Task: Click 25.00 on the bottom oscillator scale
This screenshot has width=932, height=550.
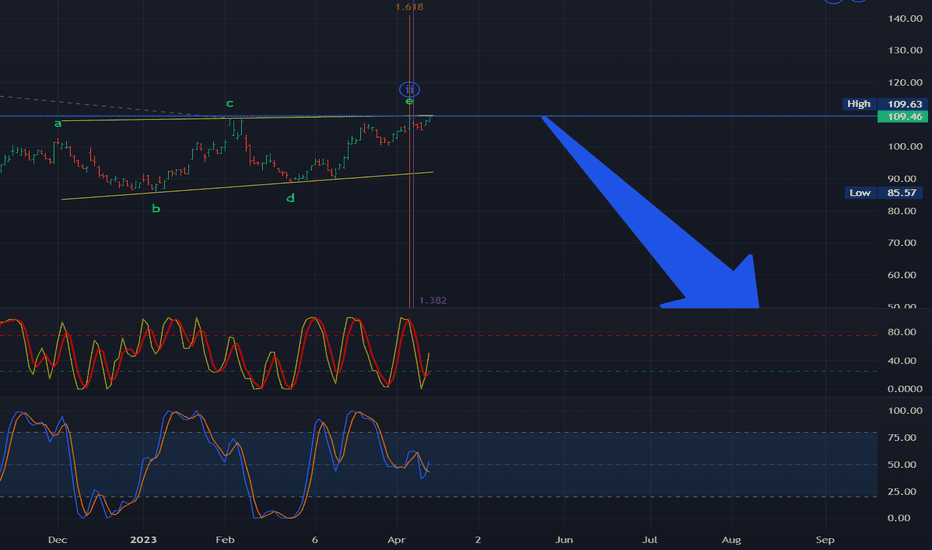Action: click(x=902, y=491)
